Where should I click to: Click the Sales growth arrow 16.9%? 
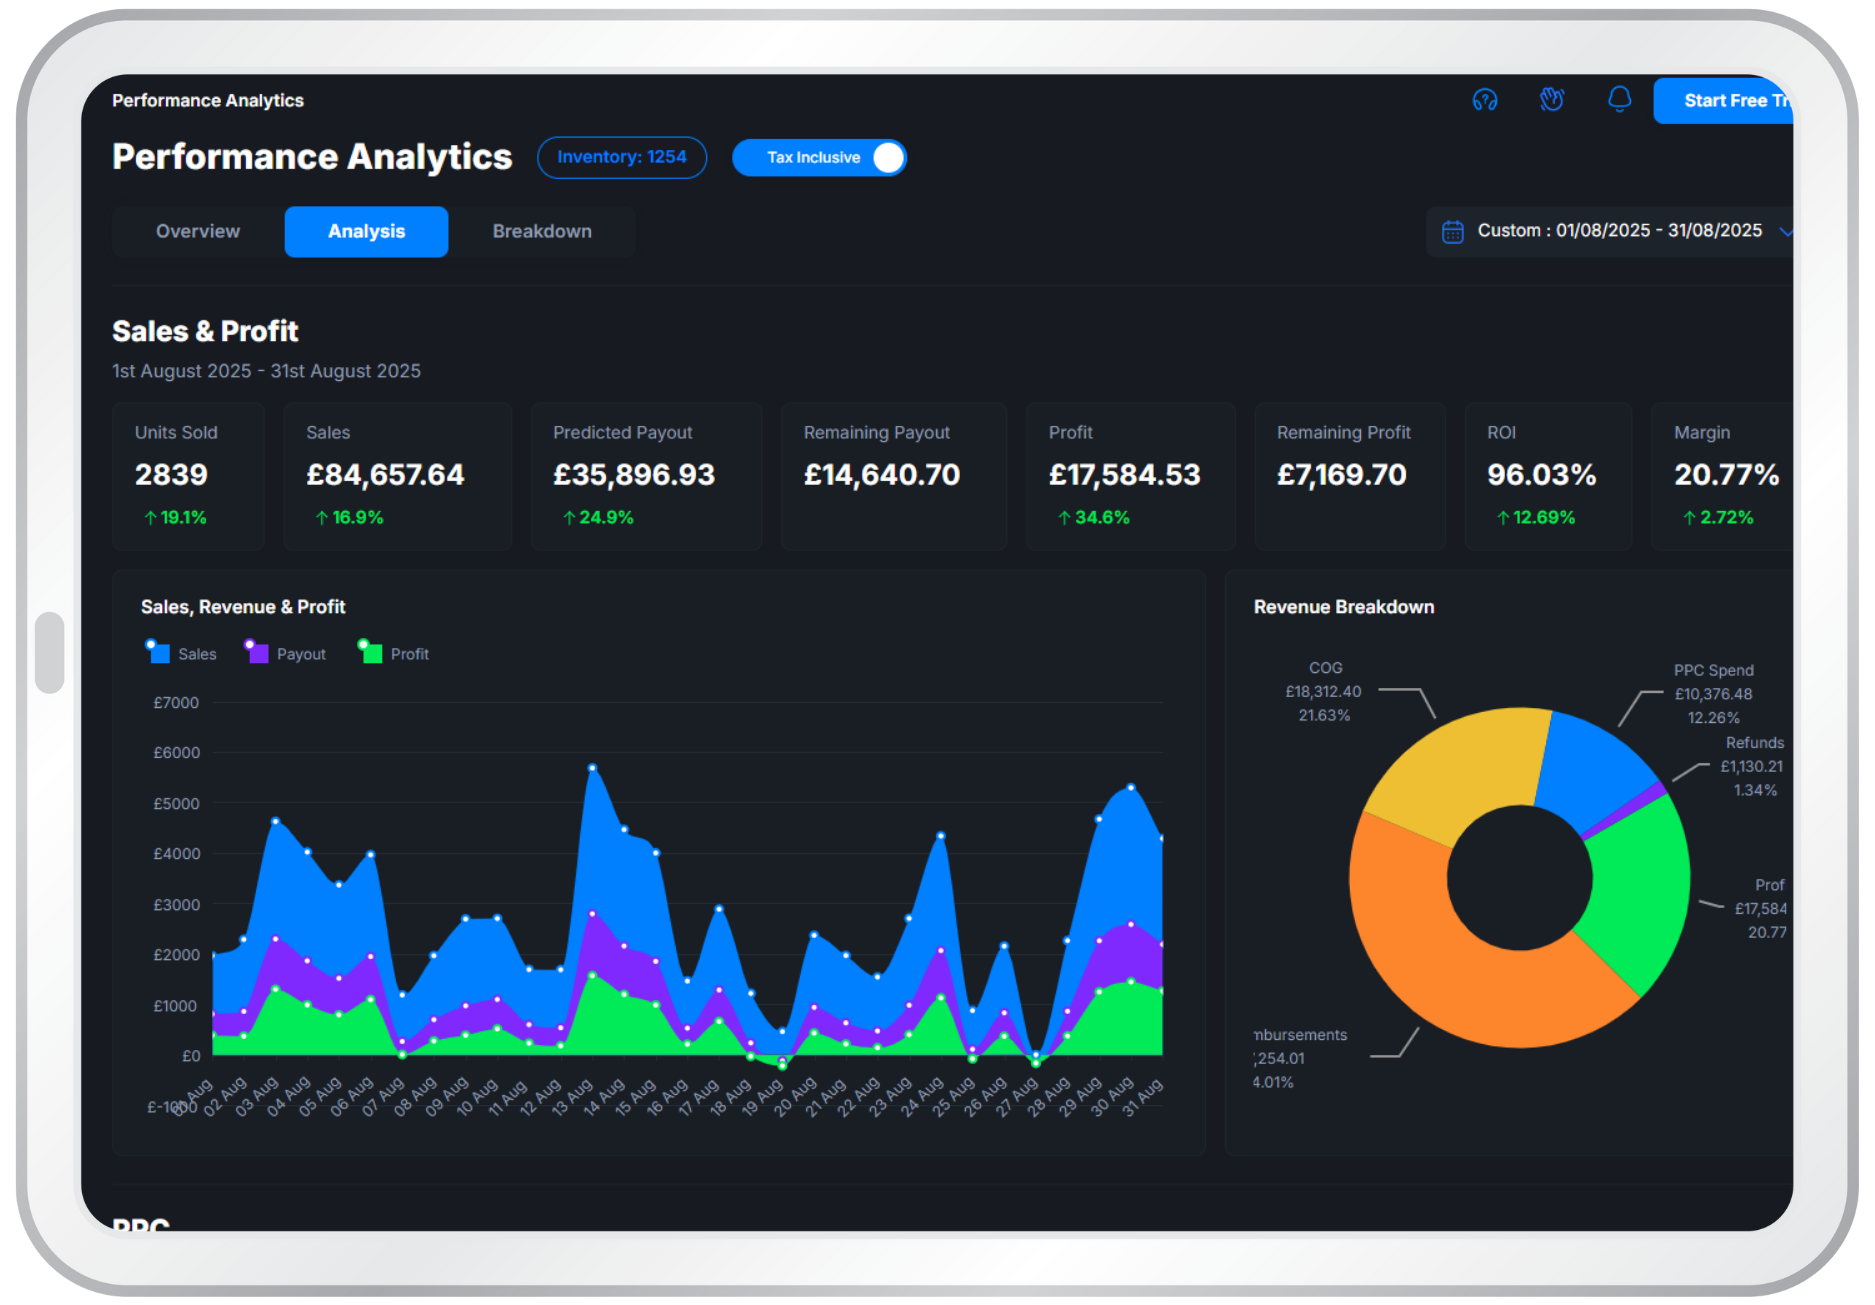(322, 518)
